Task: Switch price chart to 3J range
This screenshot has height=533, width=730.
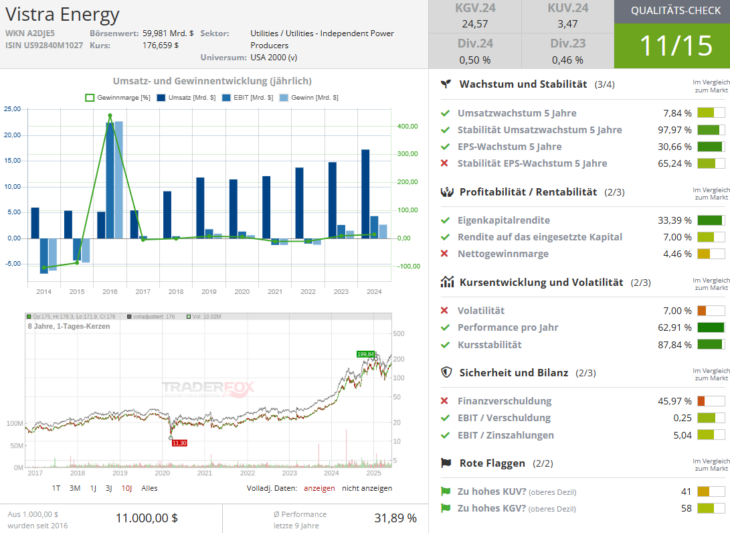Action: coord(108,488)
